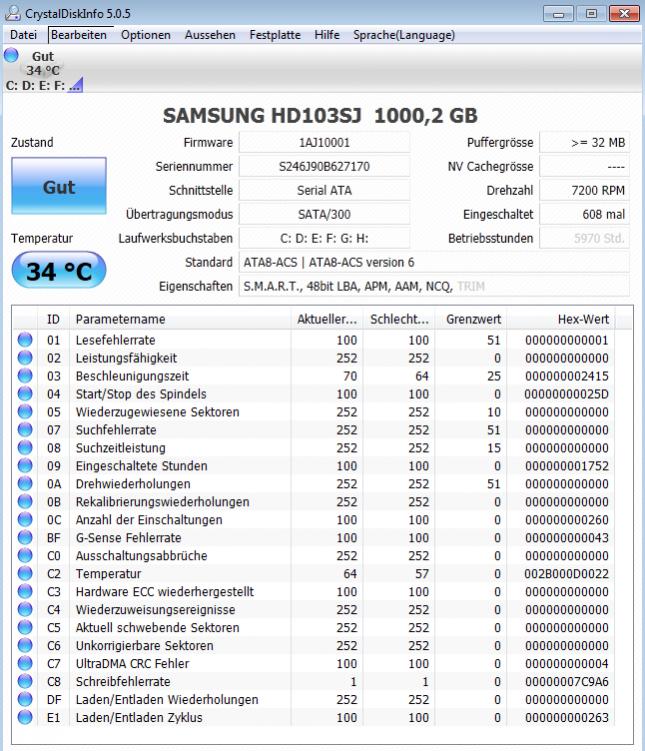This screenshot has width=645, height=751.
Task: Click the blue disk status orb in top bar
Action: (11, 56)
